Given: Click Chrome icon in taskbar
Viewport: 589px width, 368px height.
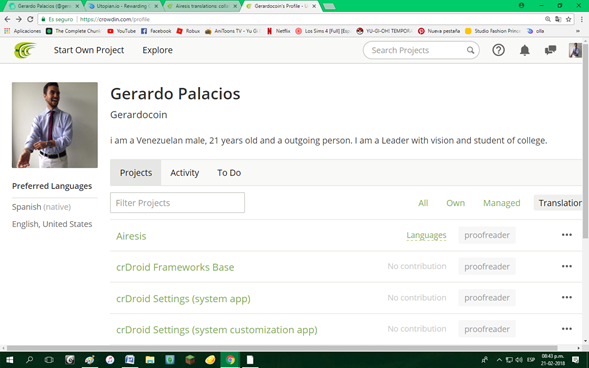Looking at the screenshot, I should click(230, 360).
